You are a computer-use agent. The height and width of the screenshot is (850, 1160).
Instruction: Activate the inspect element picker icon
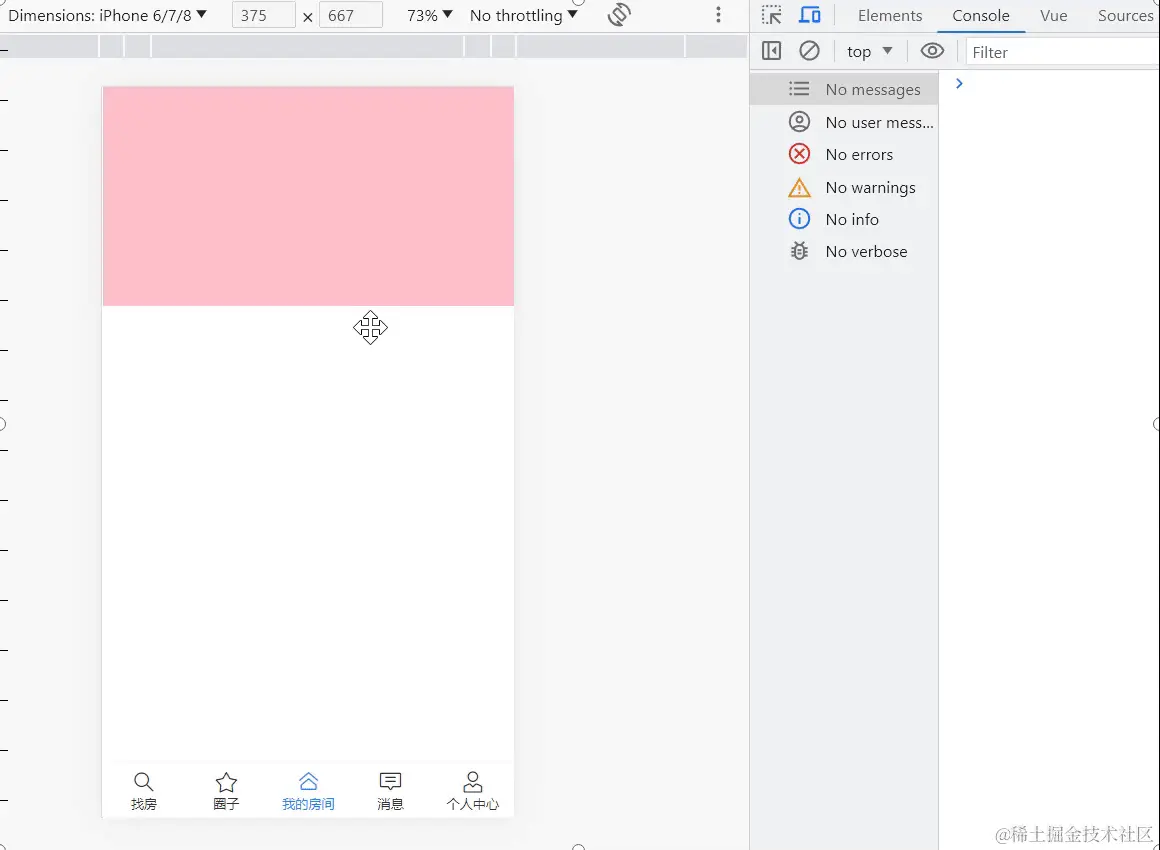[772, 16]
